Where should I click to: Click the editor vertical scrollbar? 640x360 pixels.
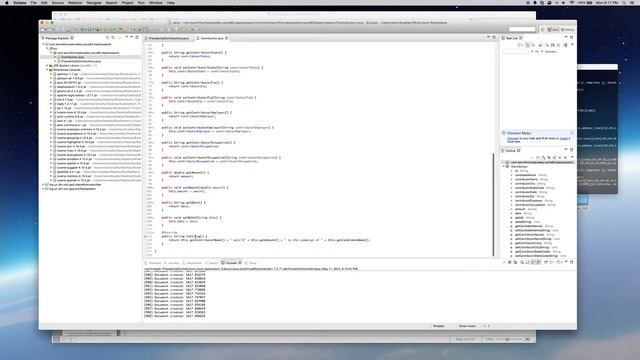click(493, 204)
